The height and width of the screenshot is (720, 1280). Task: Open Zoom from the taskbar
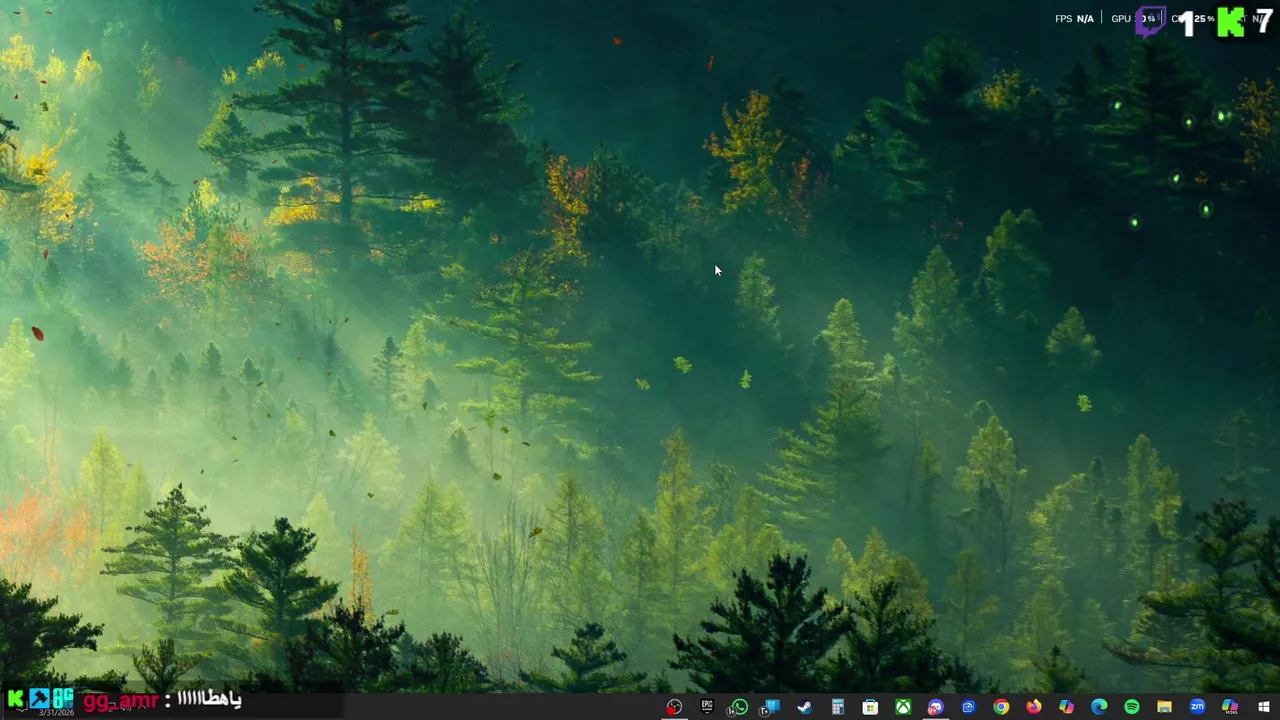(1197, 707)
